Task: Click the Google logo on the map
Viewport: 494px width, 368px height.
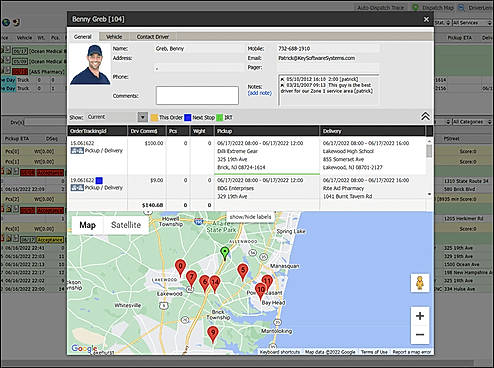Action: [84, 349]
